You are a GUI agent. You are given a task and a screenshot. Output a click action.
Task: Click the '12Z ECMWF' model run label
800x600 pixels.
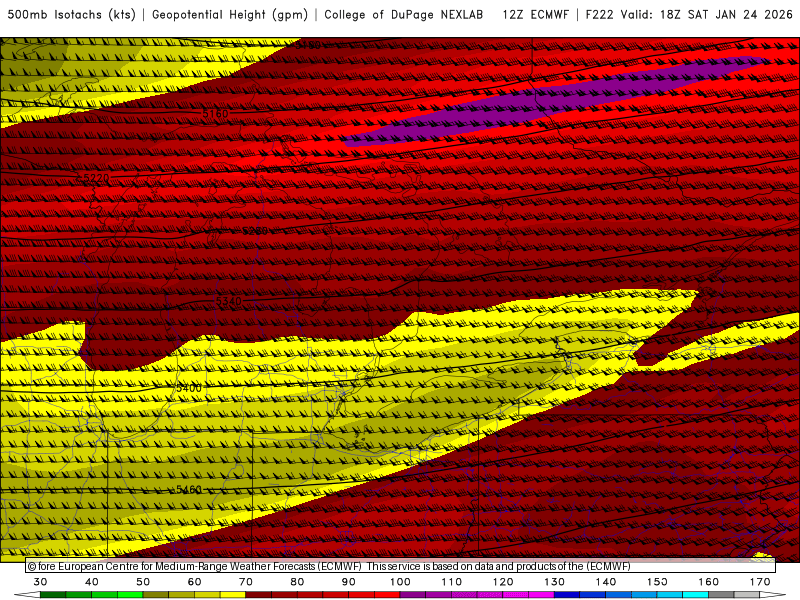[x=535, y=15]
